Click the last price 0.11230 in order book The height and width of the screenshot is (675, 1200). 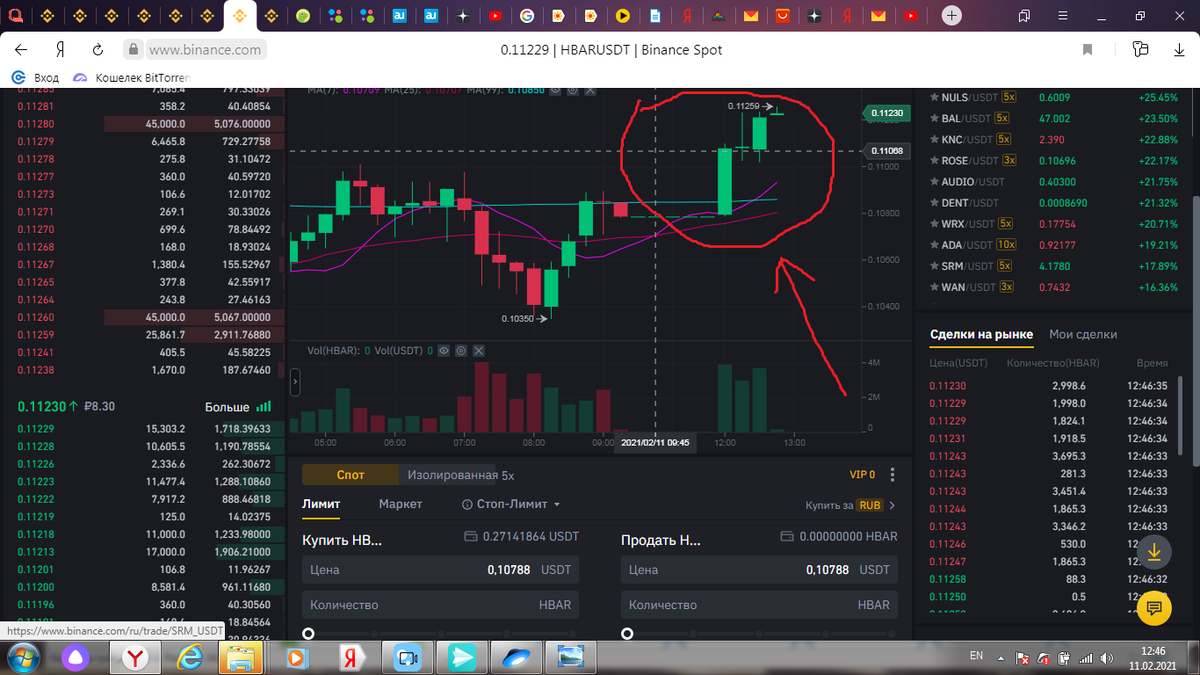pyautogui.click(x=41, y=407)
